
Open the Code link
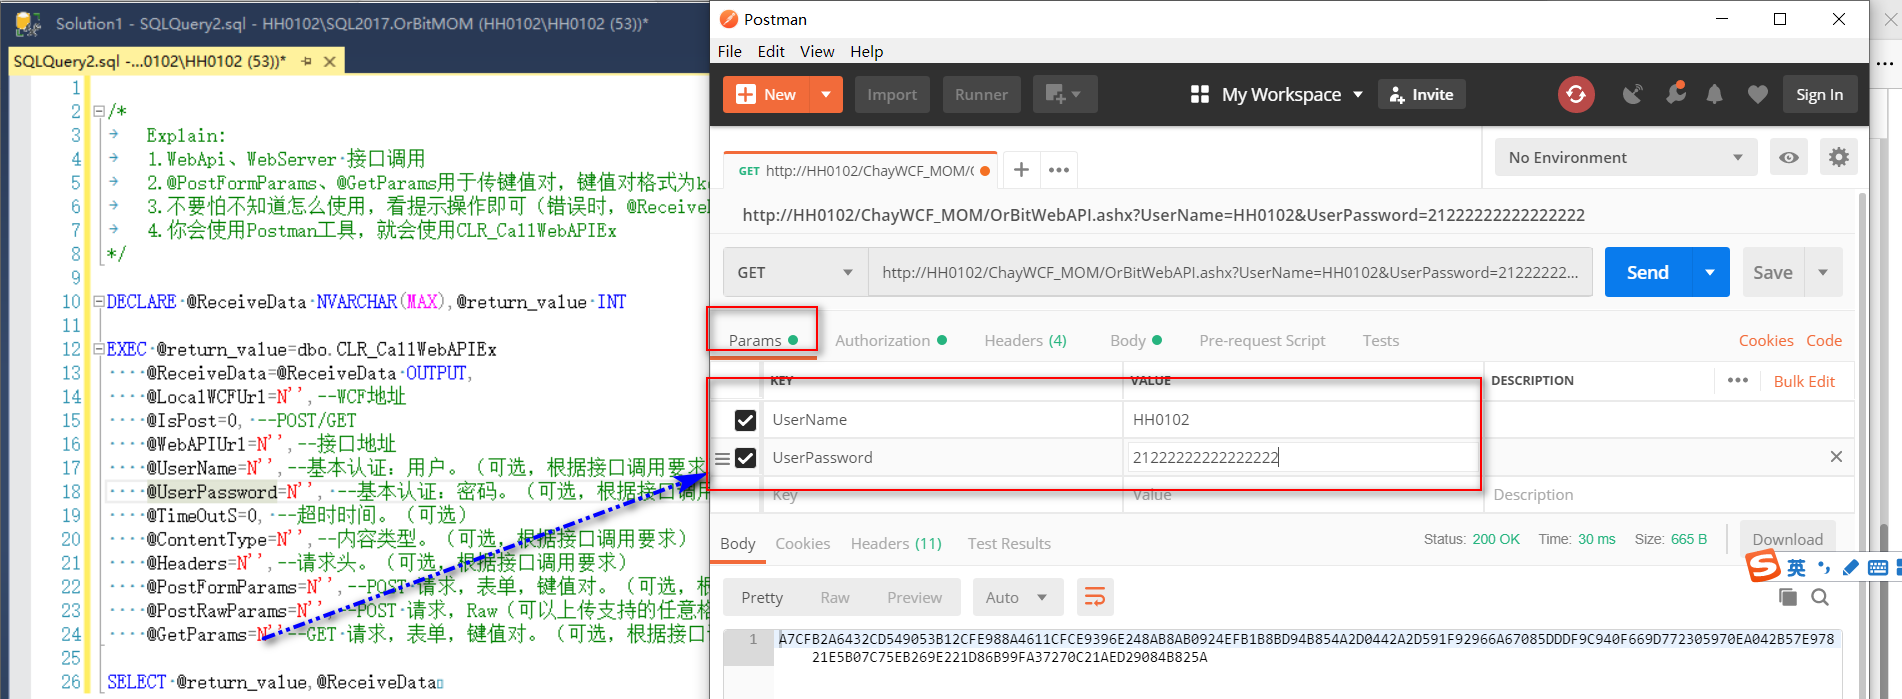[1824, 340]
